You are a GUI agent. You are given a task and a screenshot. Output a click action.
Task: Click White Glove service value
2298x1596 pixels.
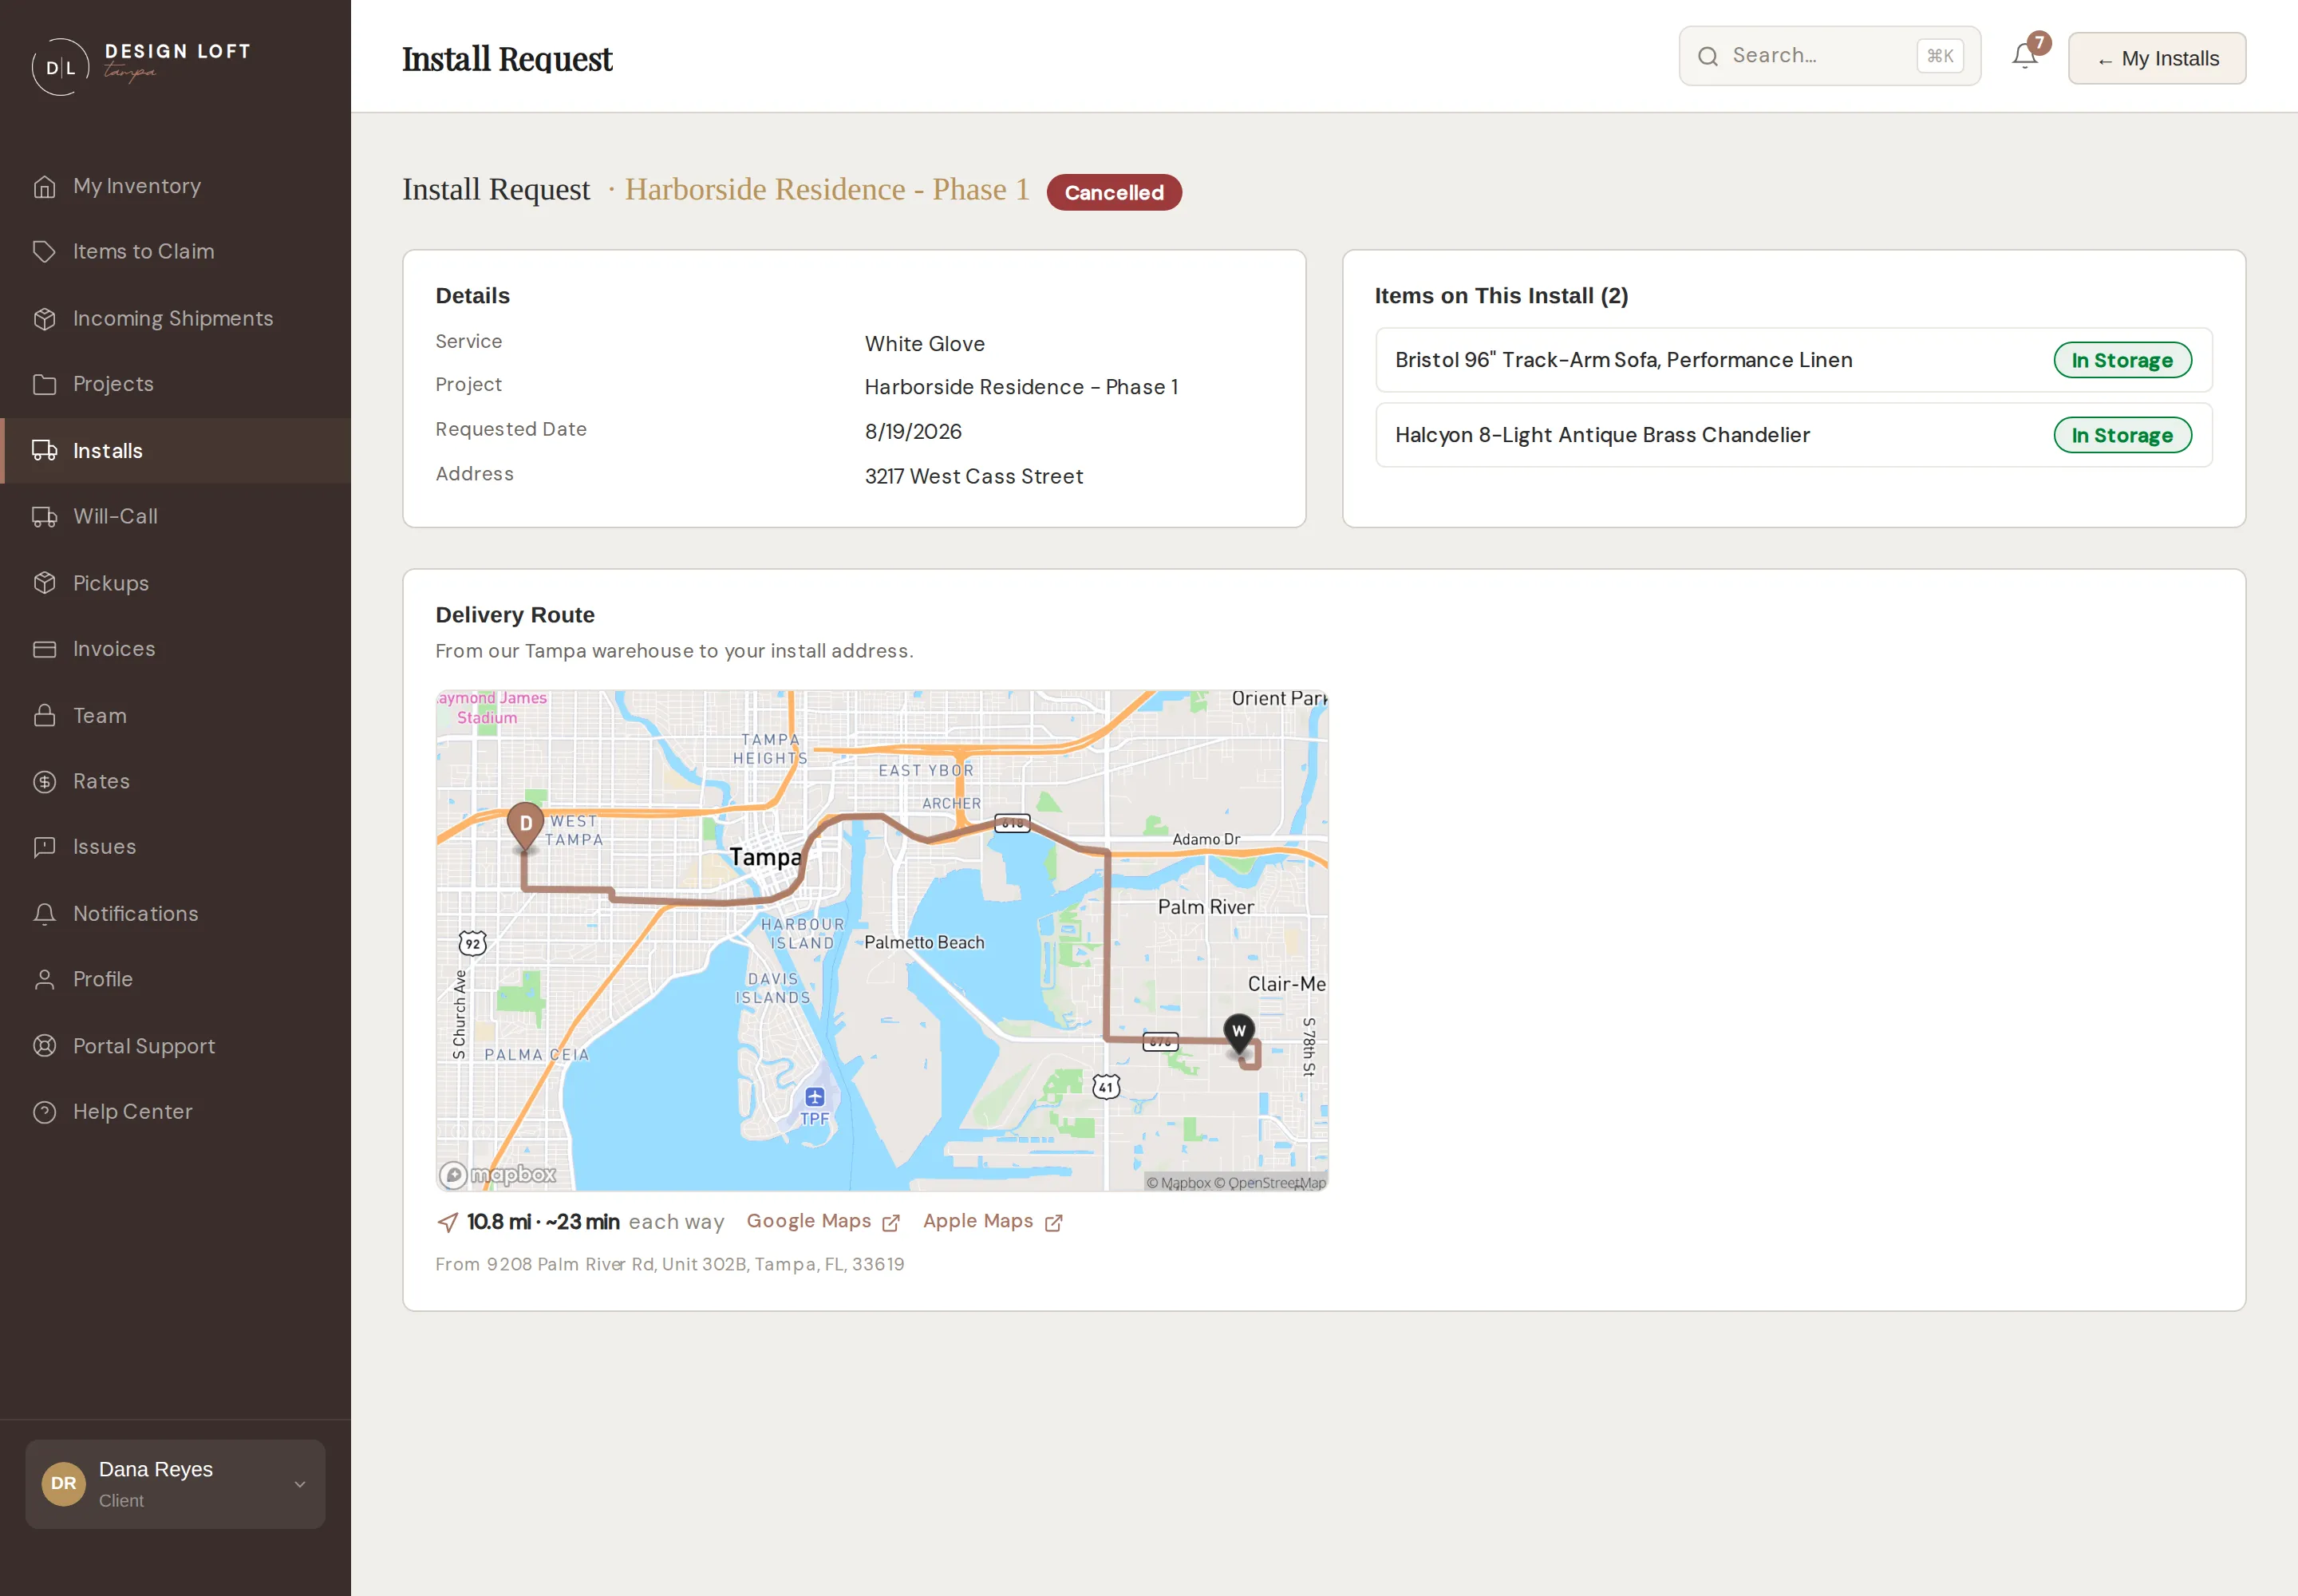pos(924,344)
